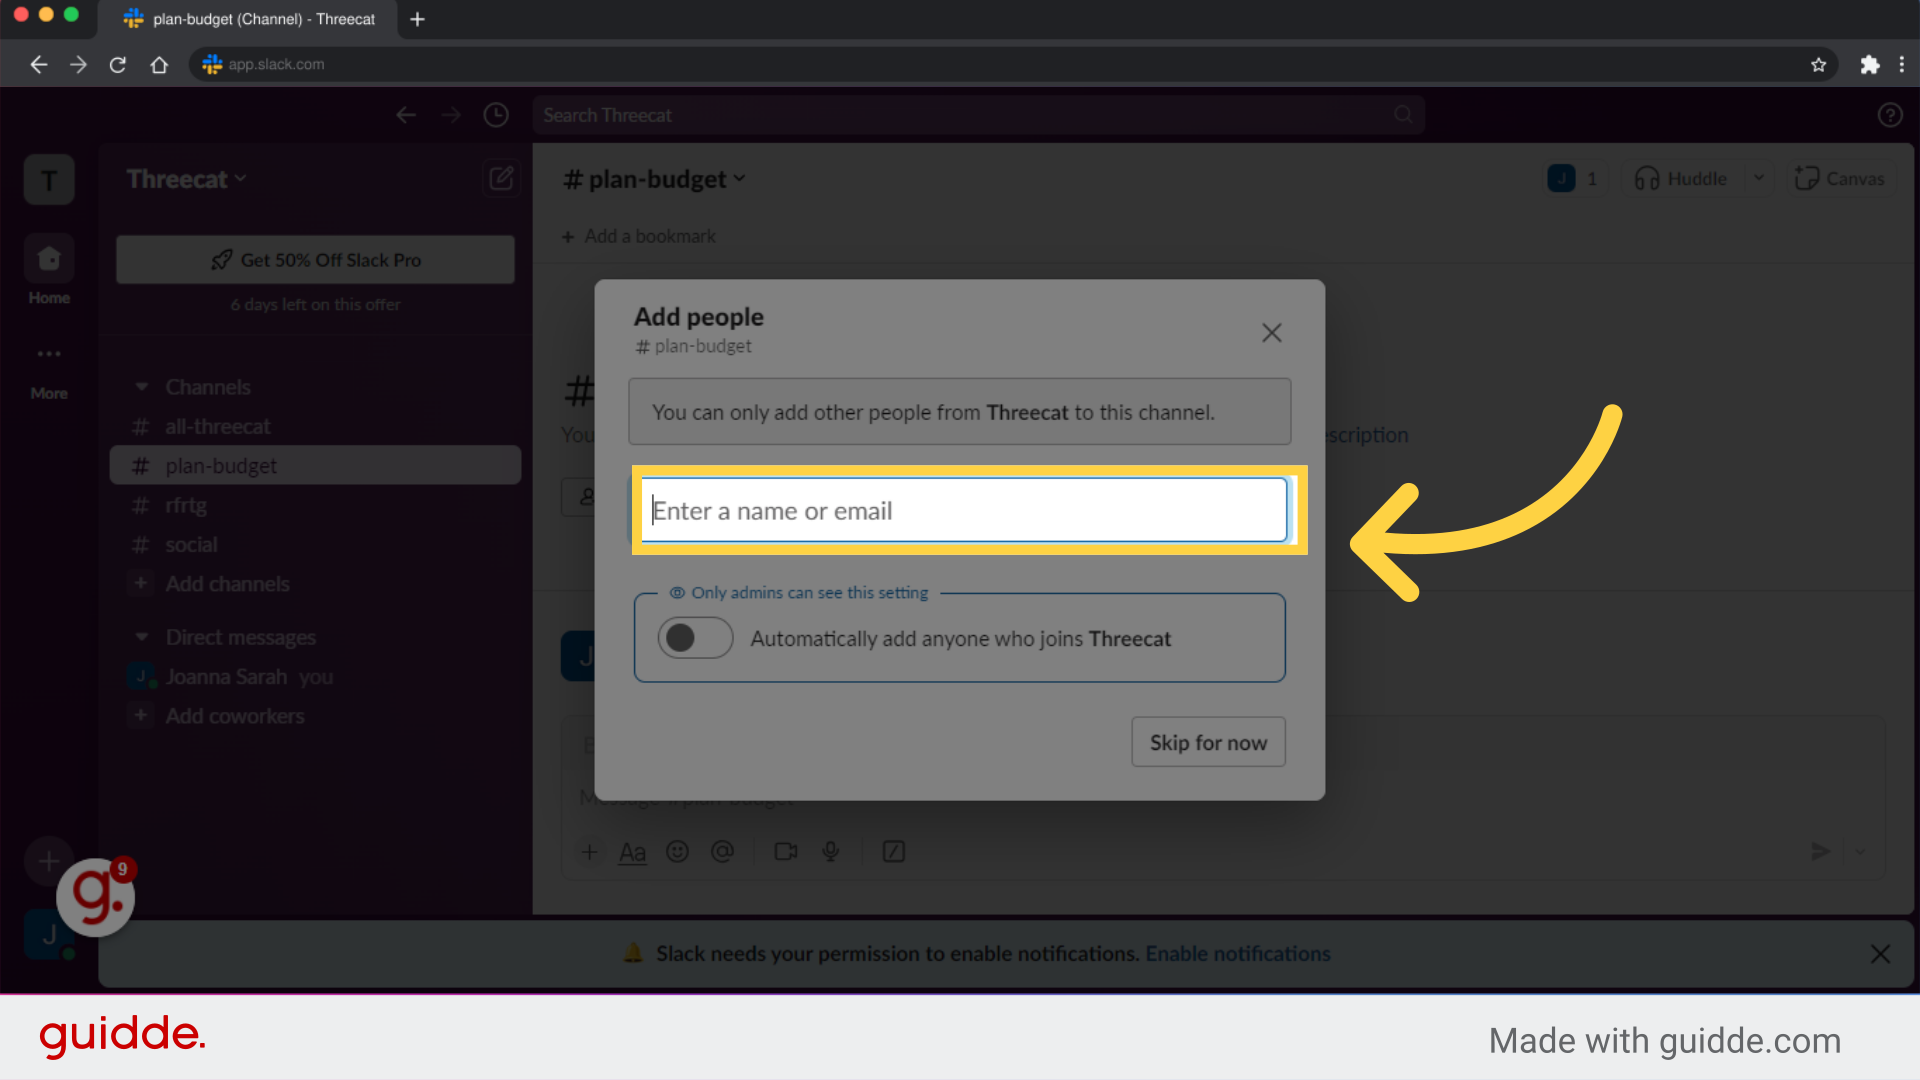
Task: Attach a file using the plus icon
Action: [x=590, y=852]
